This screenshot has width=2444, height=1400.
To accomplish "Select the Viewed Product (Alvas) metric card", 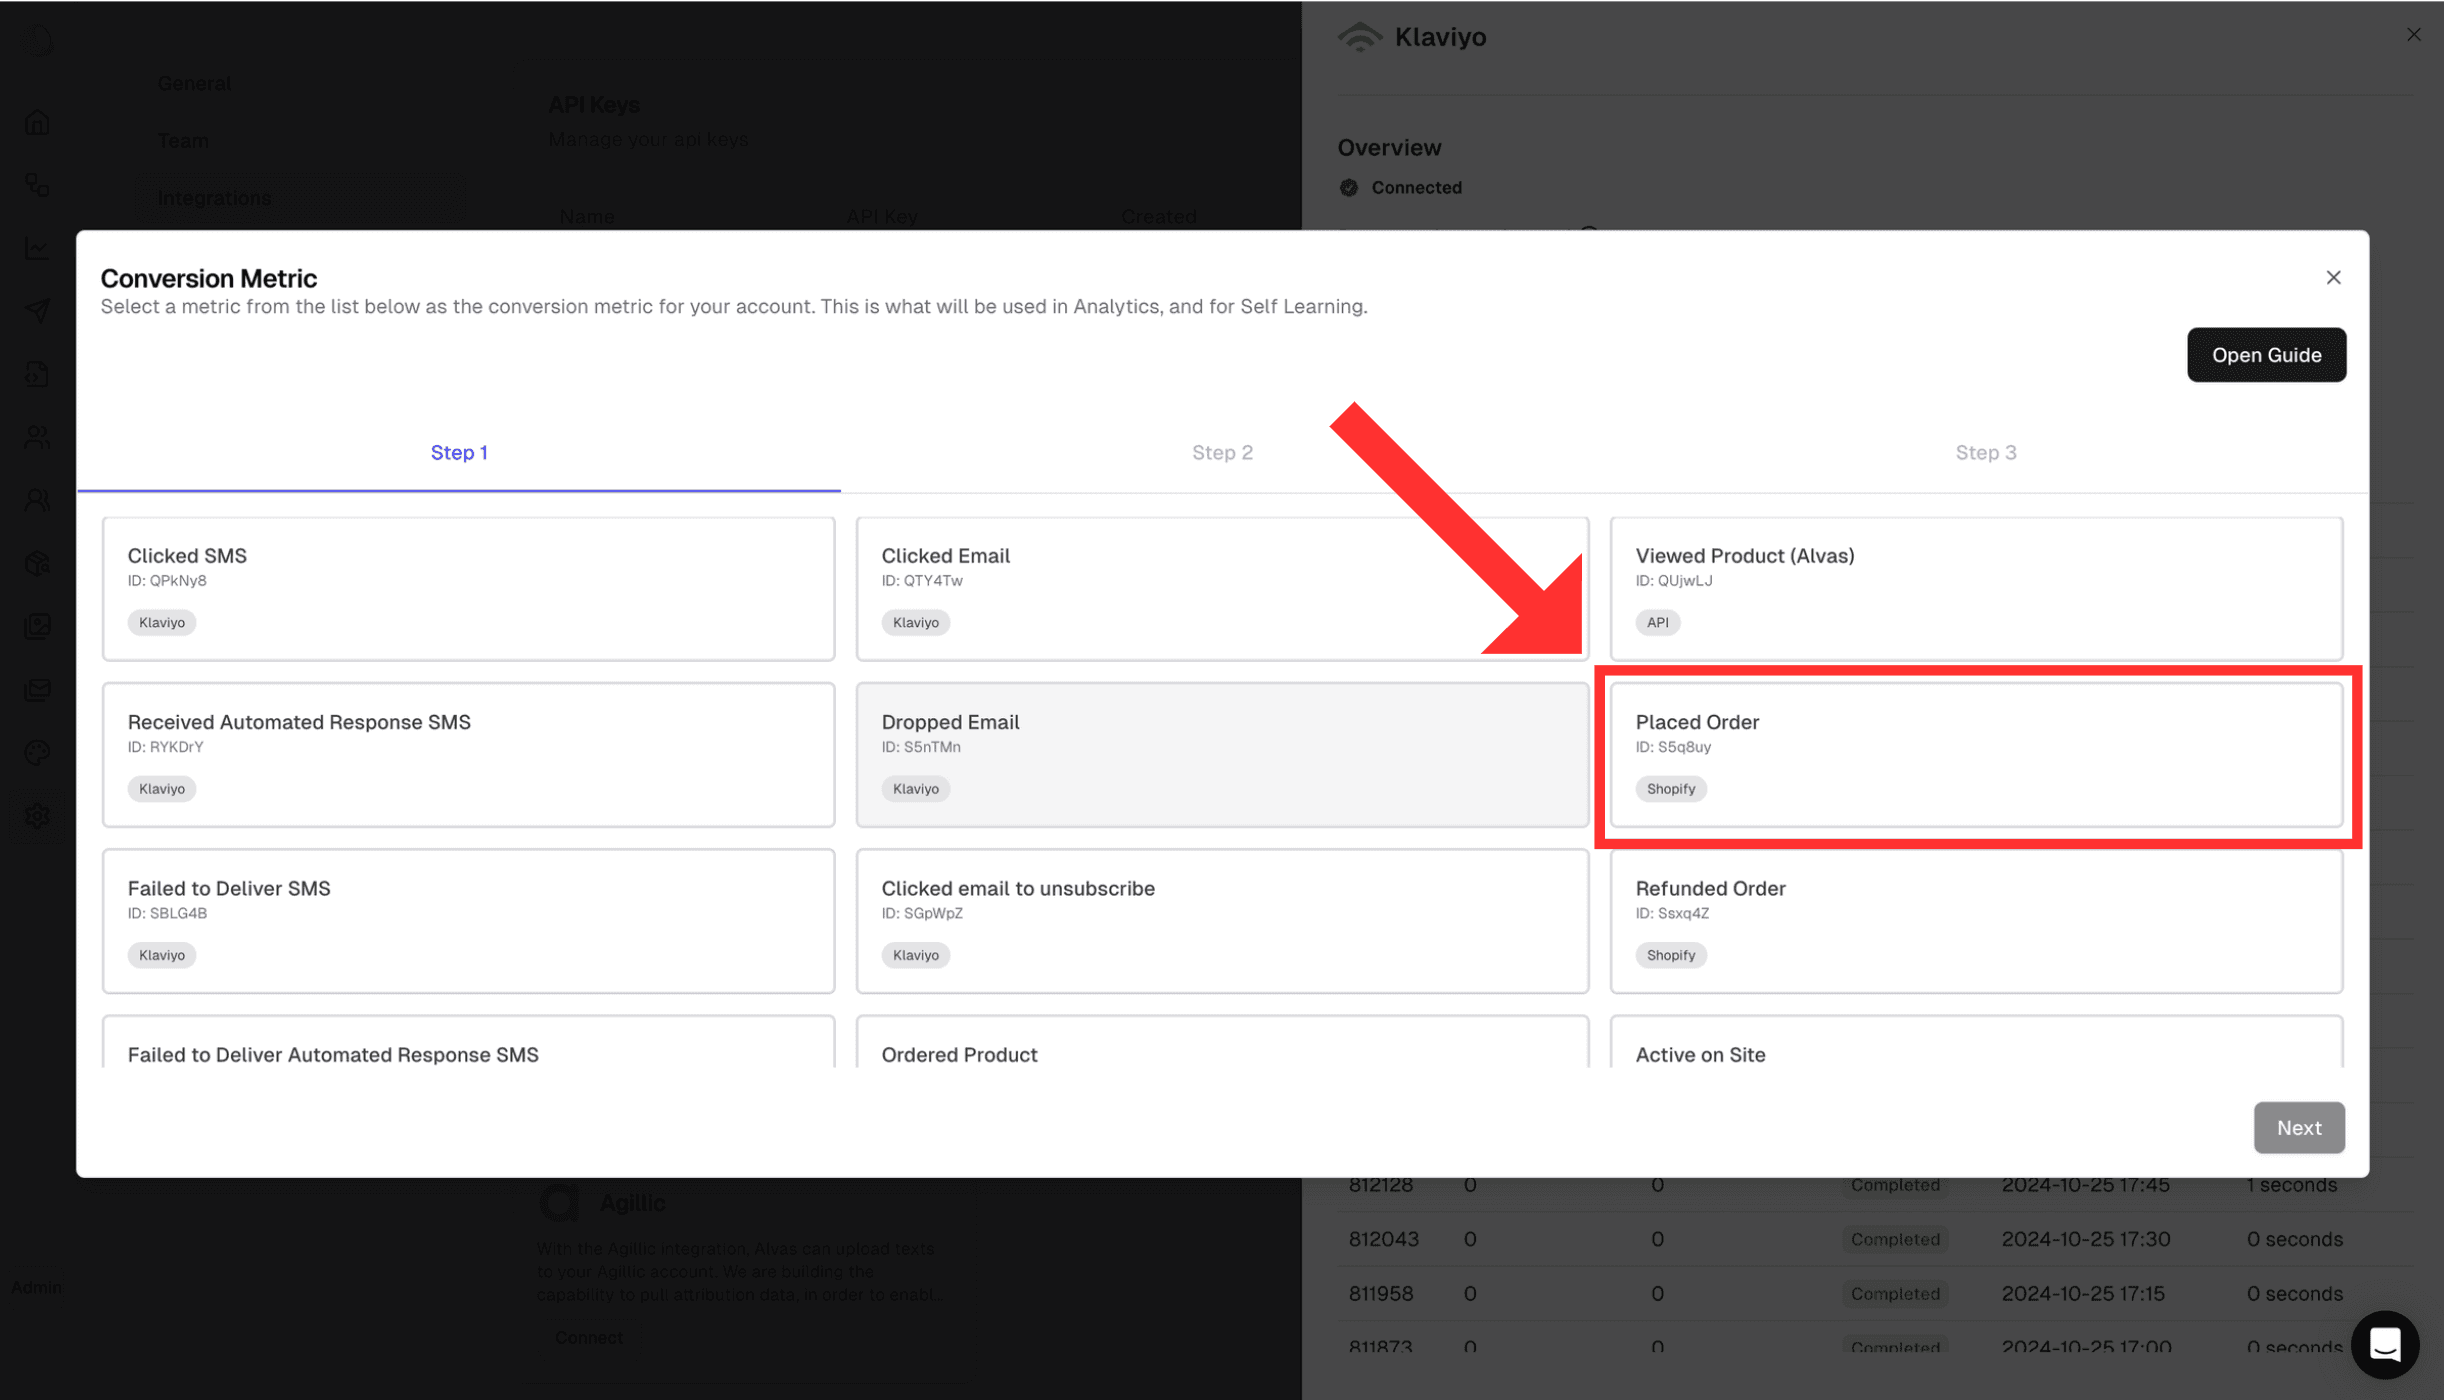I will [1976, 588].
